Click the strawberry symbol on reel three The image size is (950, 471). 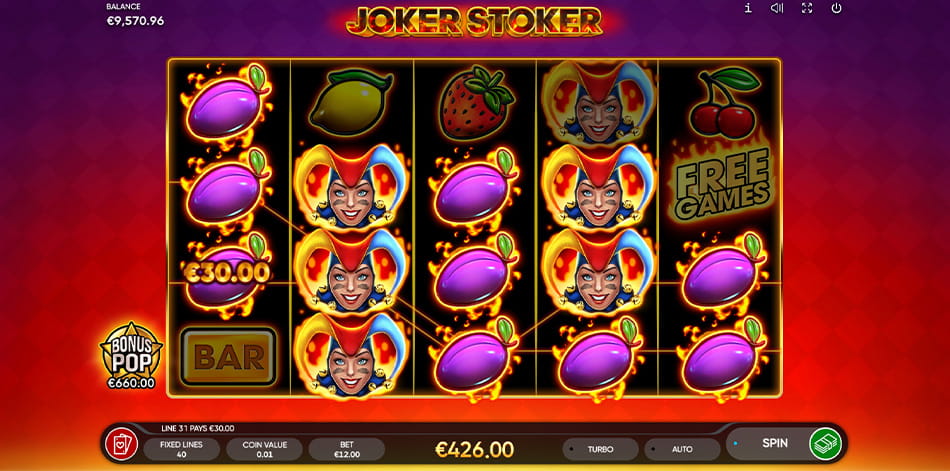point(476,102)
